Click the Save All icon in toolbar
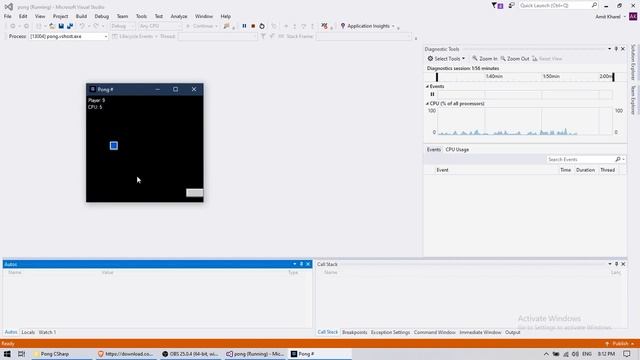This screenshot has height=360, width=640. click(70, 26)
